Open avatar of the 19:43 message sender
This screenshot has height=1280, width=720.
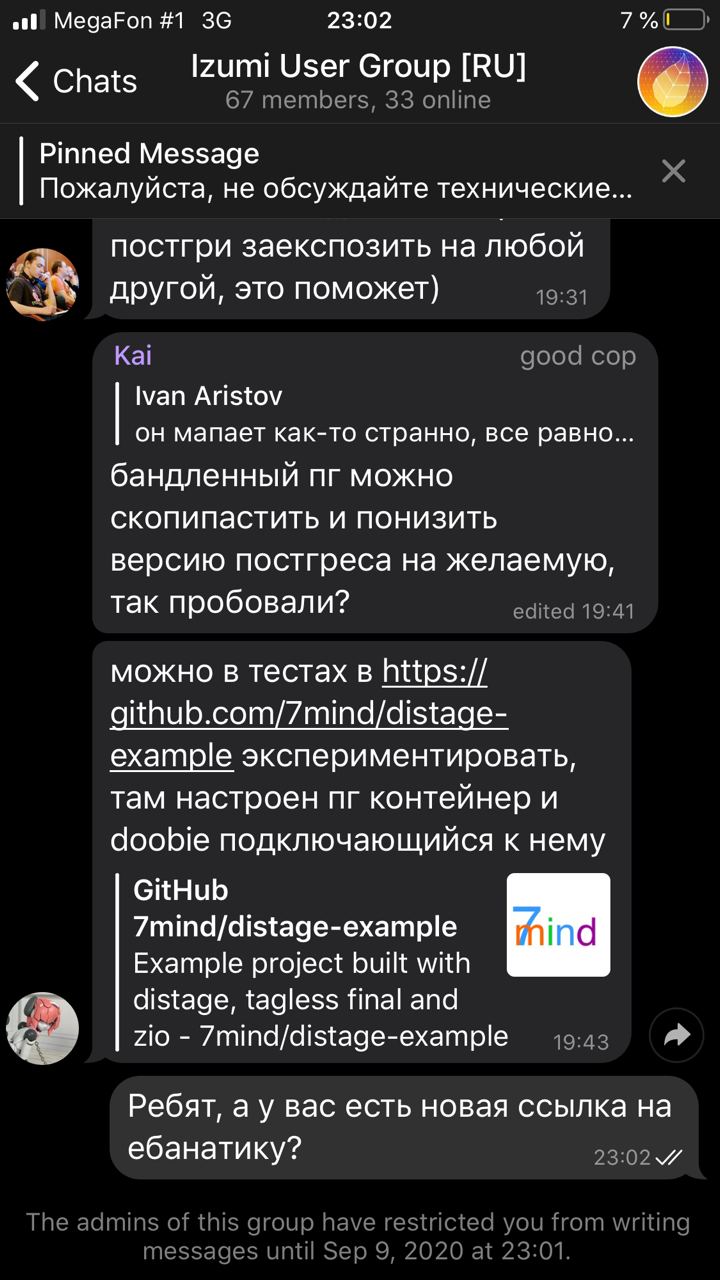(42, 1028)
